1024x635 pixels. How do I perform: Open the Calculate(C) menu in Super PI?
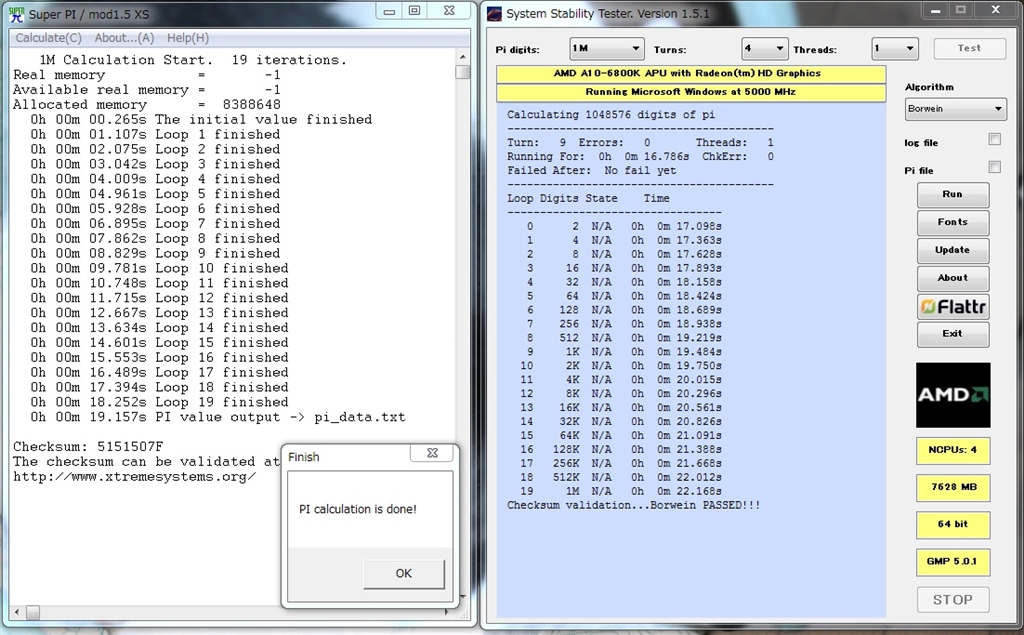[x=48, y=38]
